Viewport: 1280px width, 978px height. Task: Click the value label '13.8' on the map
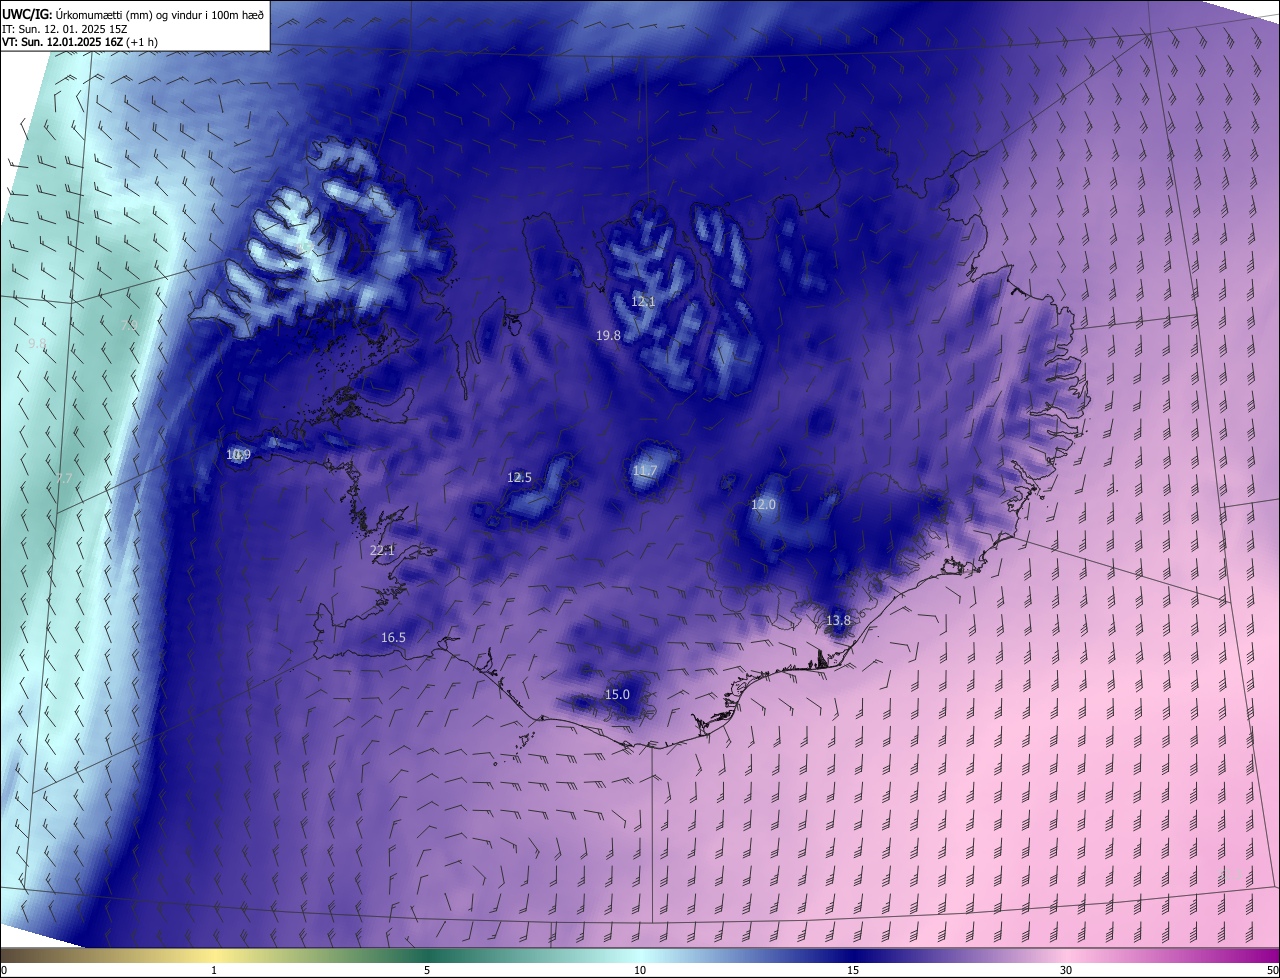click(x=838, y=621)
